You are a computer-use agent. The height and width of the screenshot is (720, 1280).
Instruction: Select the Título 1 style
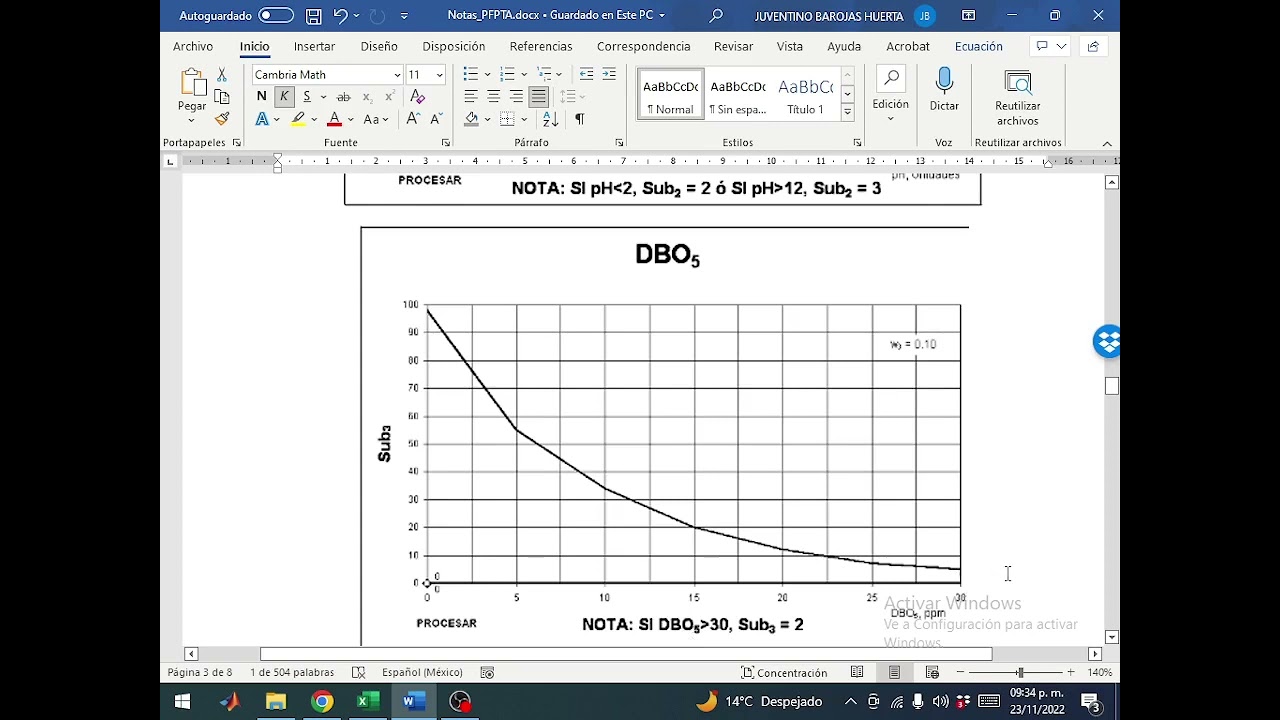tap(805, 96)
